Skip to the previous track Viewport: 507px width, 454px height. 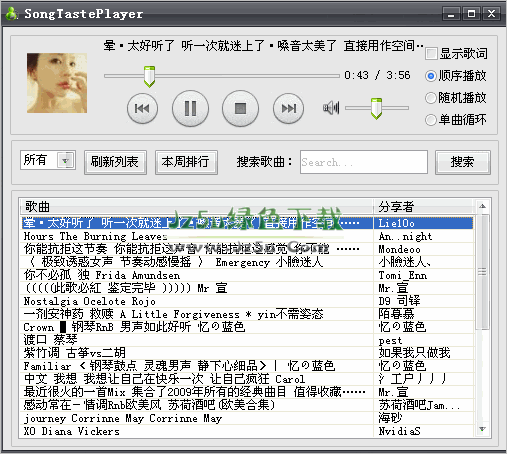142,108
